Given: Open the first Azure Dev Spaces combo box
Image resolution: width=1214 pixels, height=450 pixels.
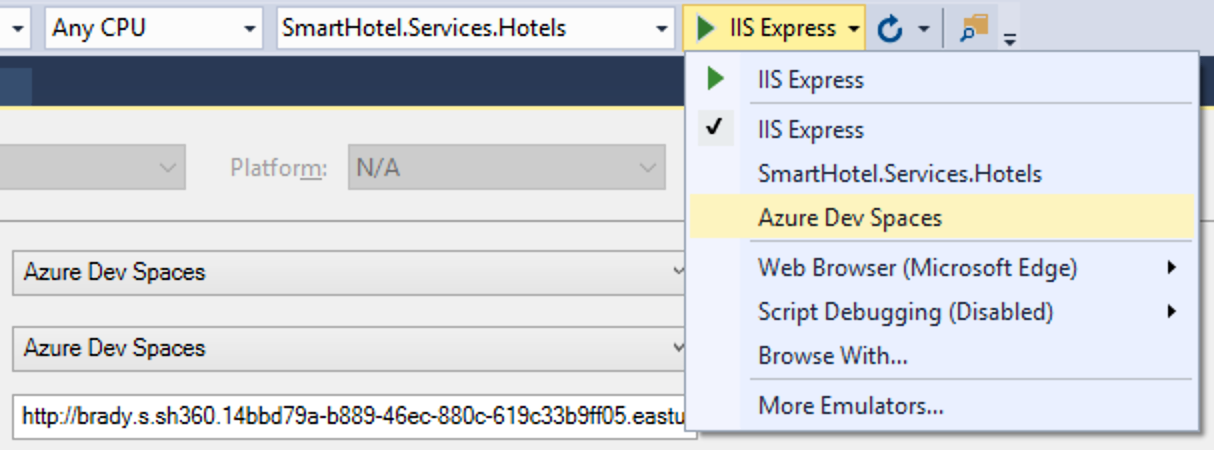Looking at the screenshot, I should pyautogui.click(x=350, y=272).
